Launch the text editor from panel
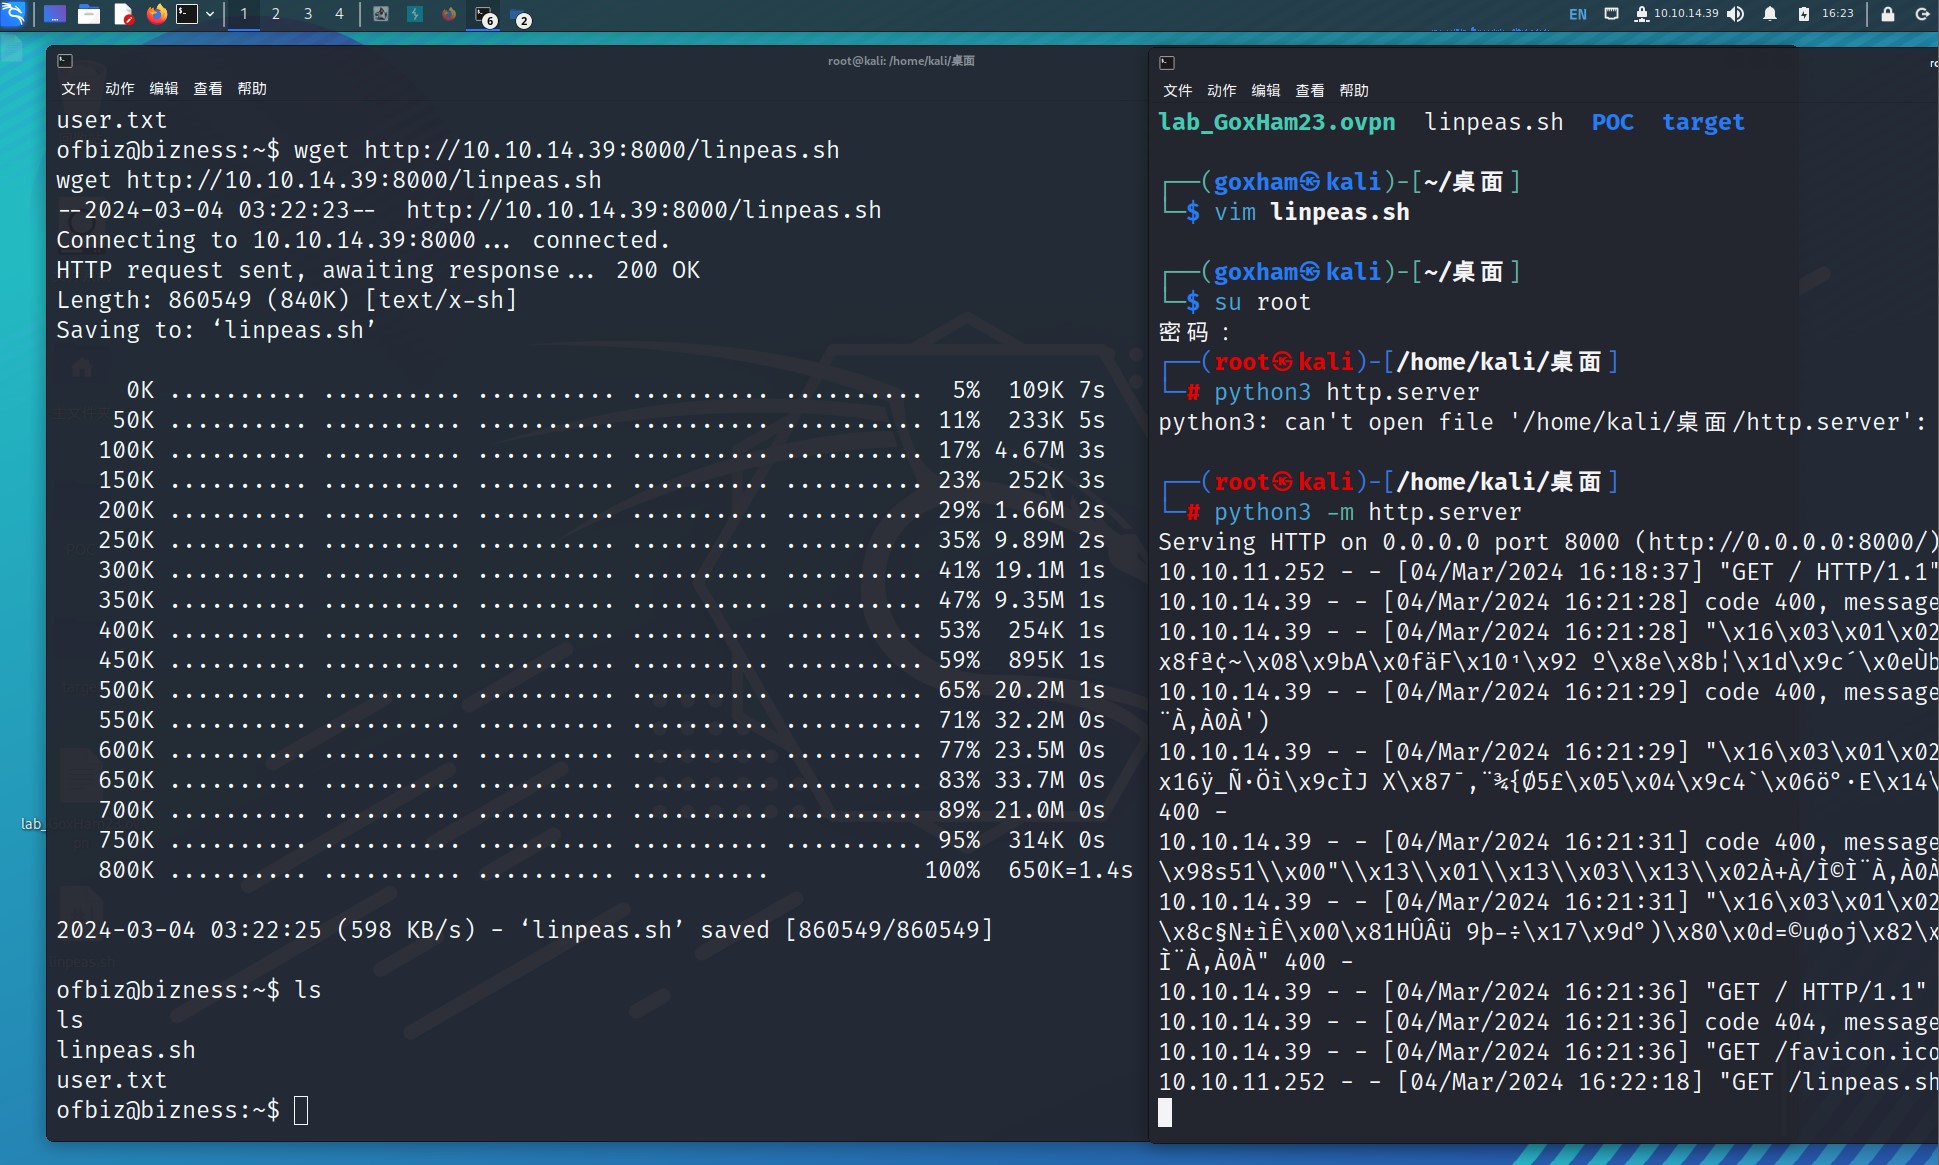 [x=123, y=14]
